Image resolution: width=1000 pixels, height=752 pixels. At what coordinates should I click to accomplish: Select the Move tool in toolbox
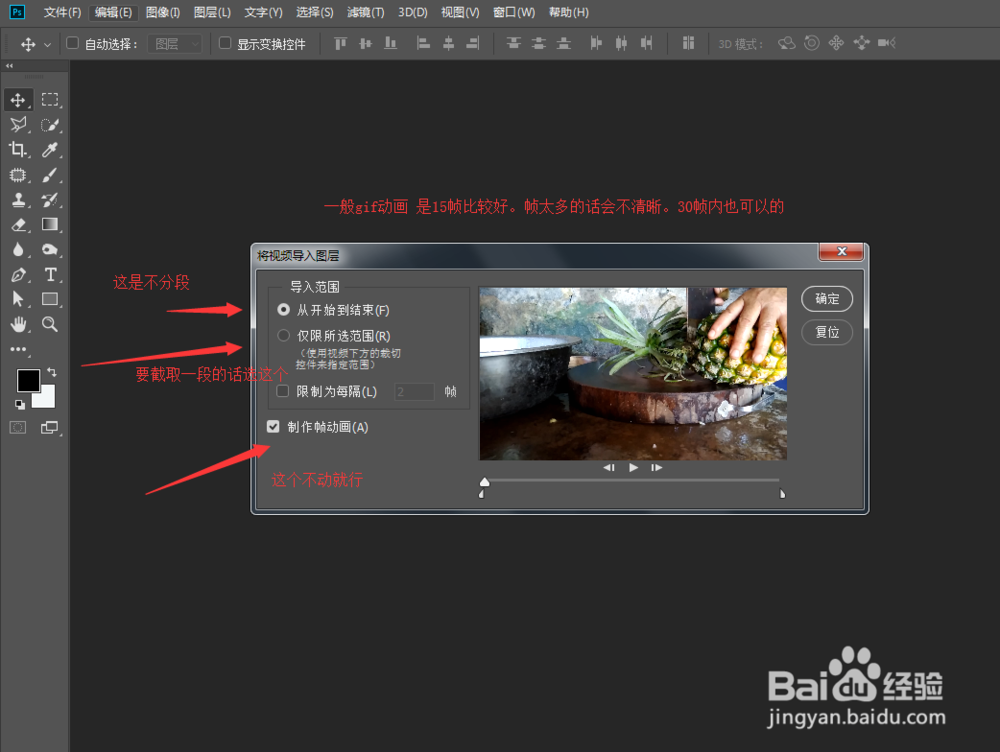pyautogui.click(x=18, y=100)
